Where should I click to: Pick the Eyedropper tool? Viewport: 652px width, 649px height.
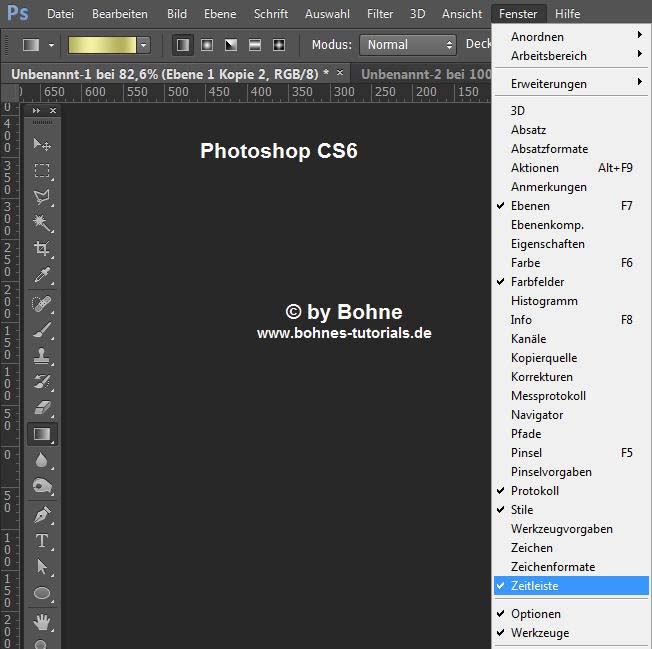coord(42,274)
